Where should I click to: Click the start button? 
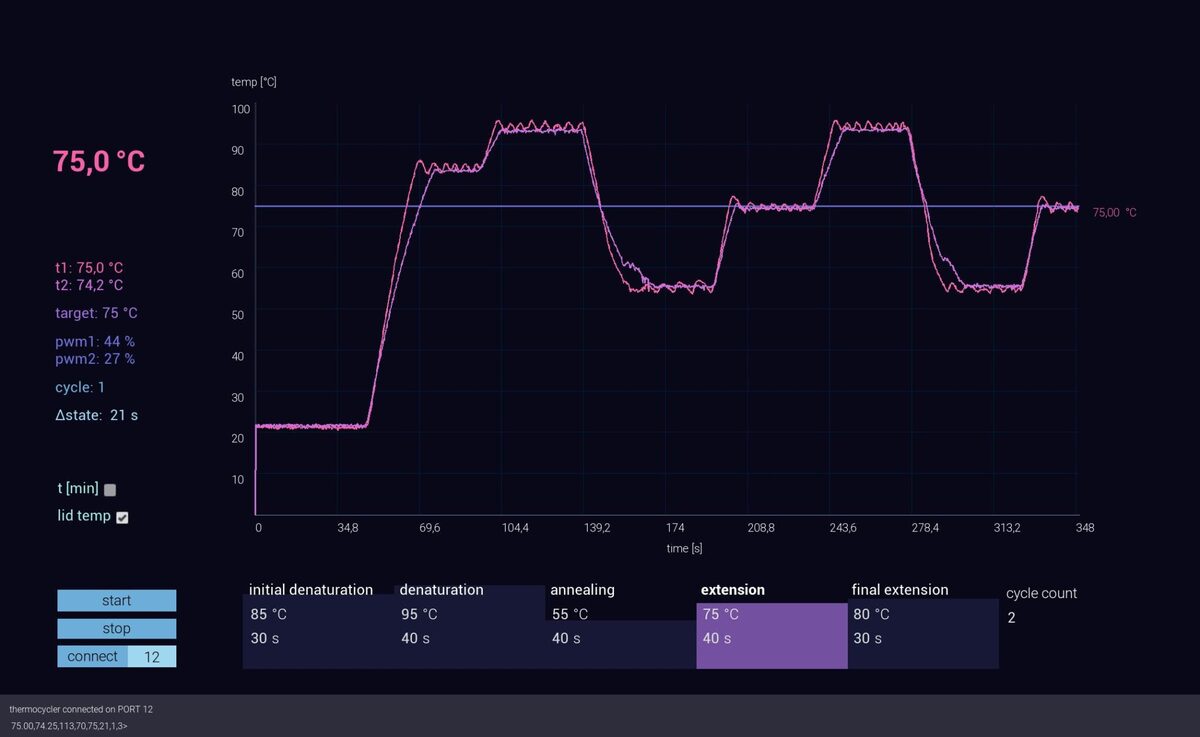[116, 600]
